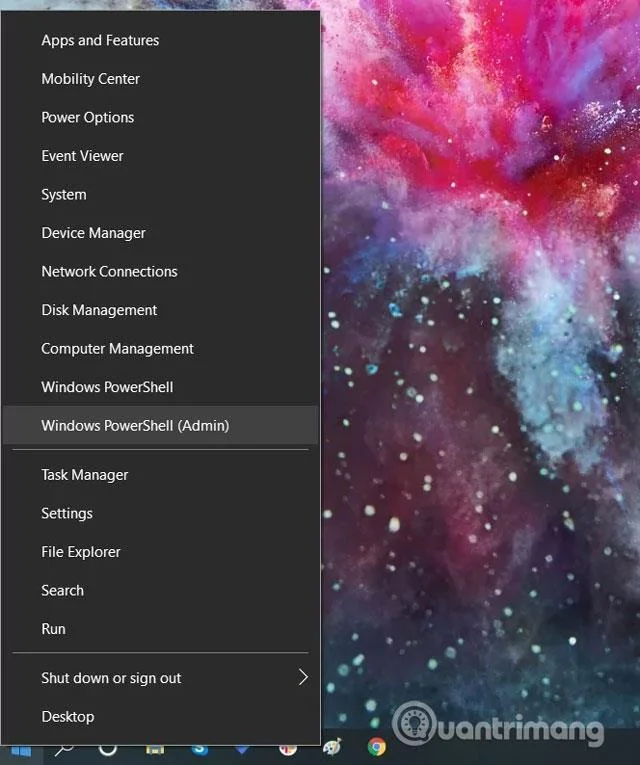Open the Cortana circle on taskbar
This screenshot has width=640, height=765.
107,750
